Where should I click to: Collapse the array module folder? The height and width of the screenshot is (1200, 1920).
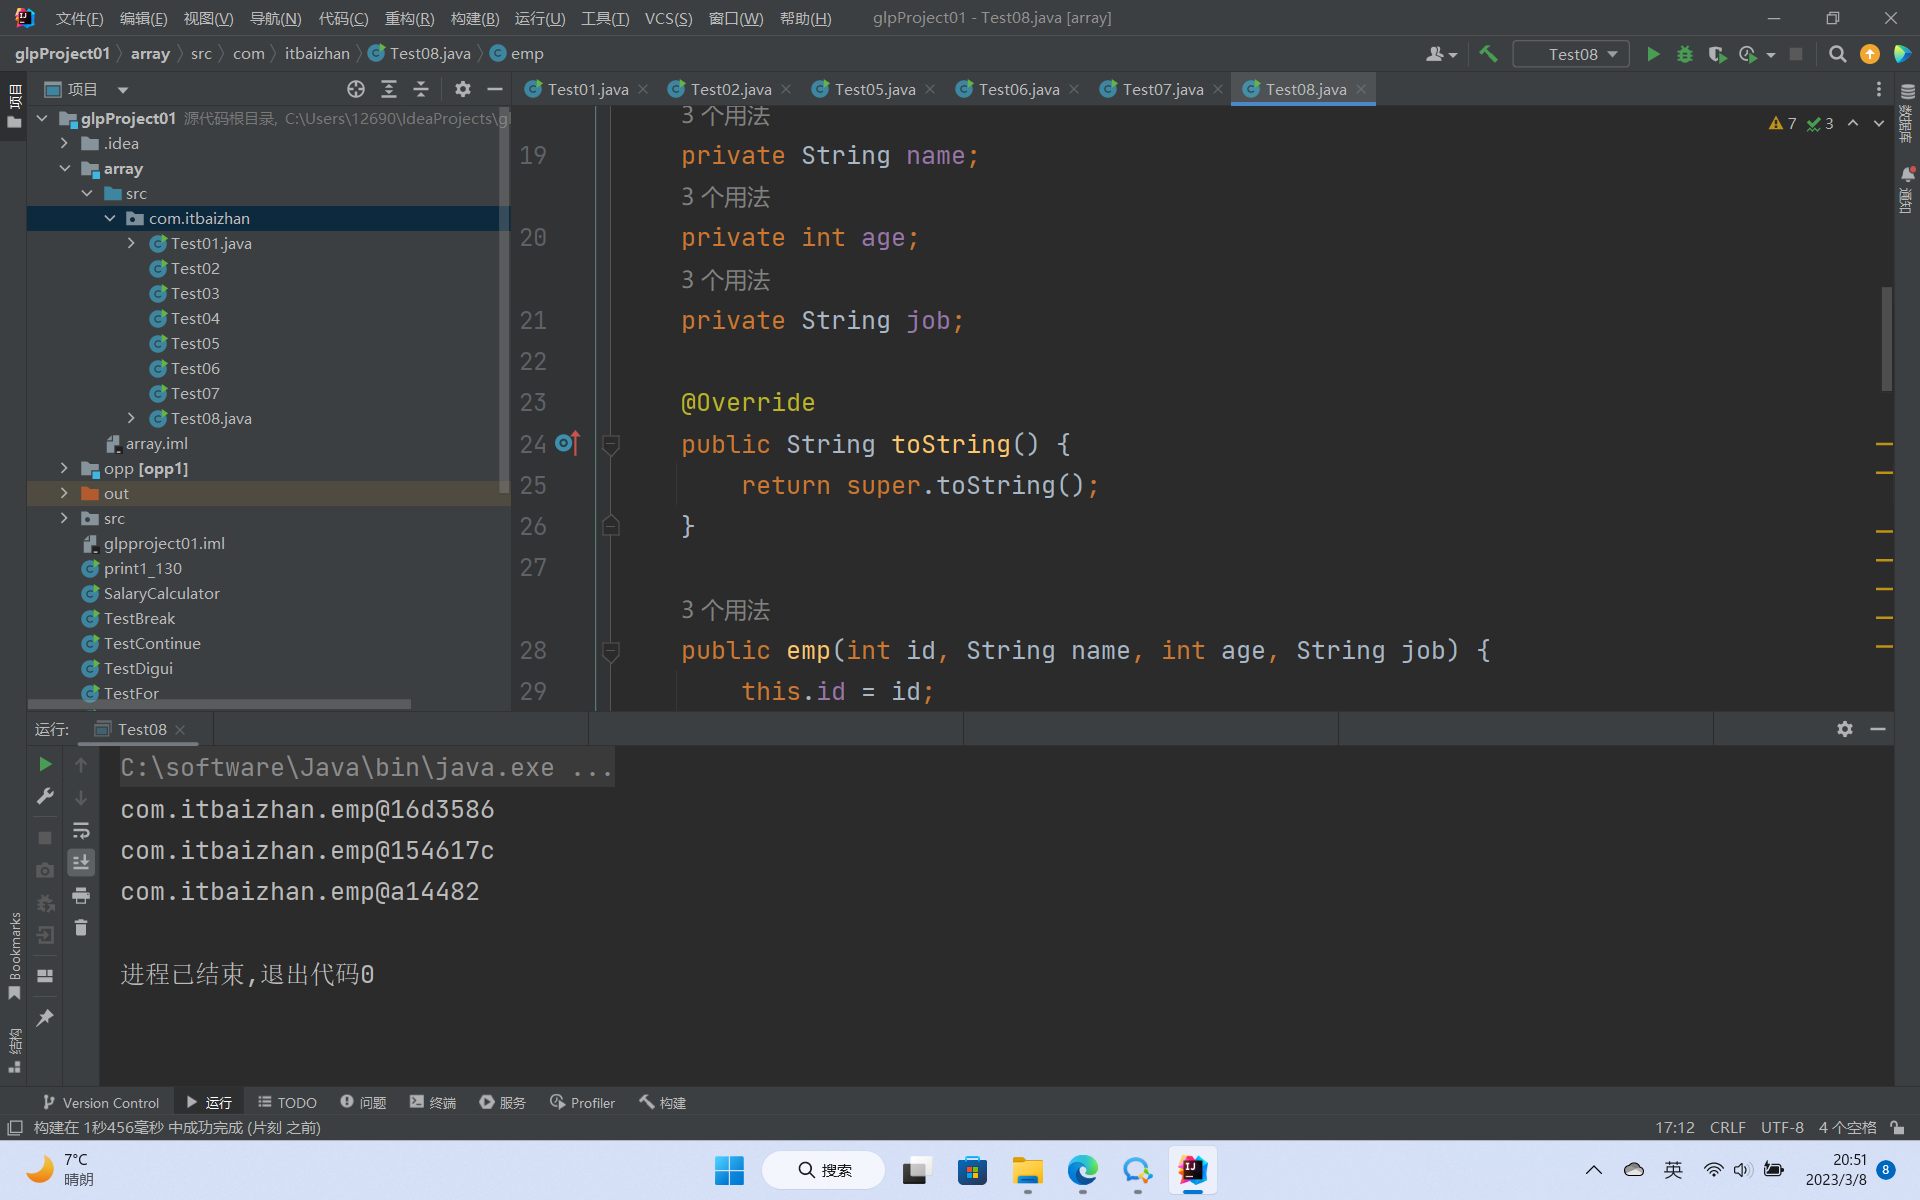[65, 168]
